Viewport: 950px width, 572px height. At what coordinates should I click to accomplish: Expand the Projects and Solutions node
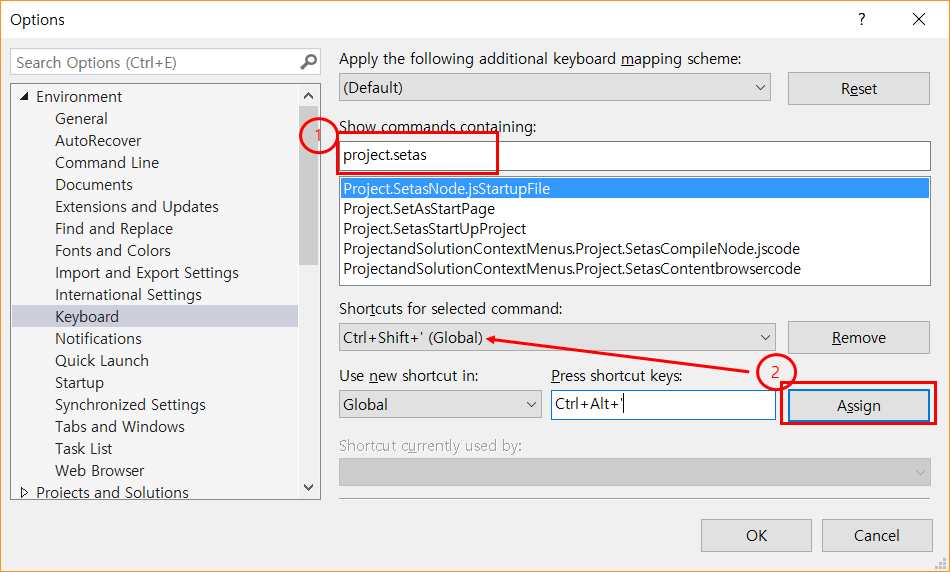(x=24, y=493)
